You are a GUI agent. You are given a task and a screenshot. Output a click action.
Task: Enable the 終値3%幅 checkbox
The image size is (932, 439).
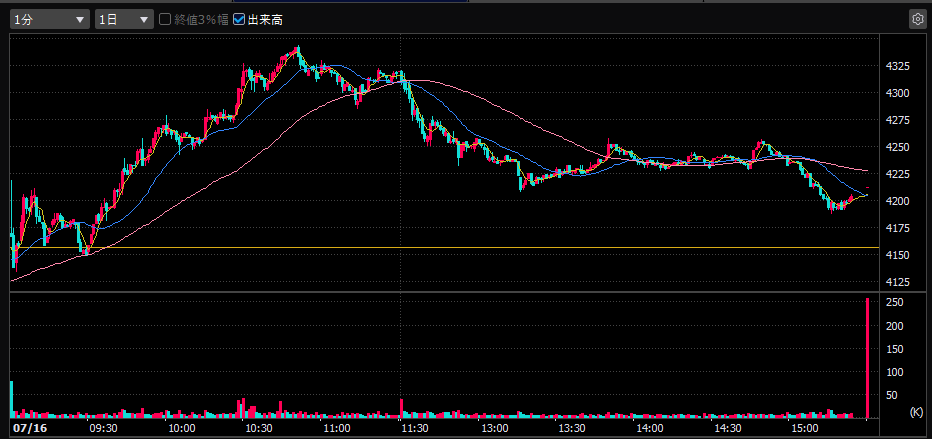[x=165, y=20]
